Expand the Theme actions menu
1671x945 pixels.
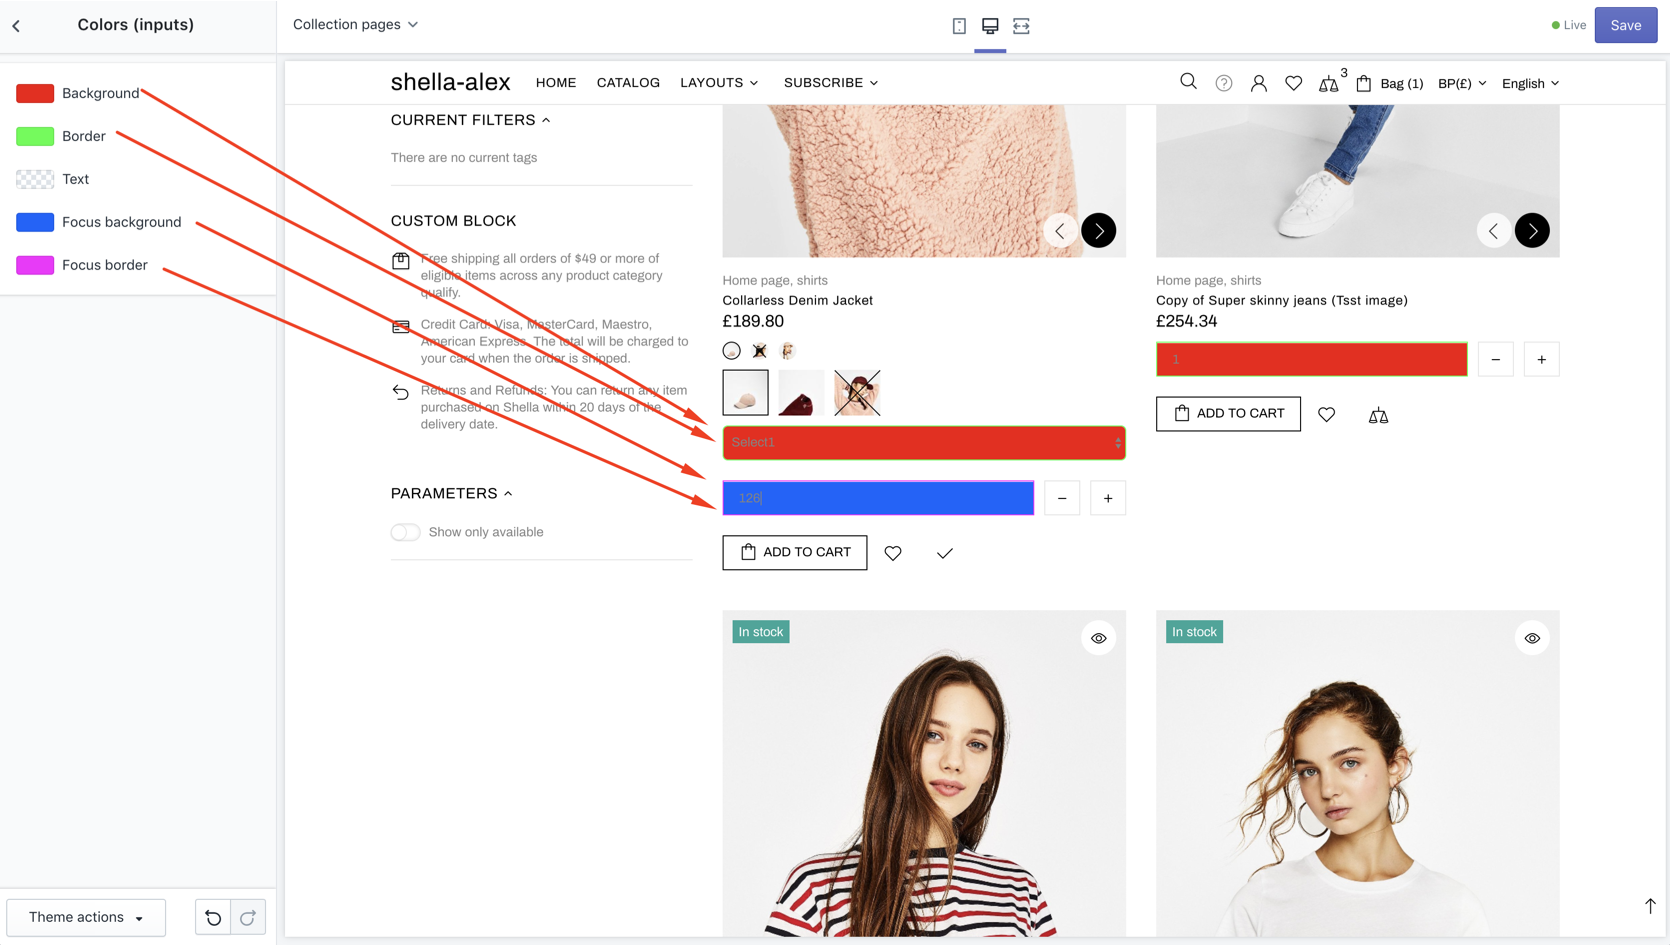pyautogui.click(x=86, y=917)
